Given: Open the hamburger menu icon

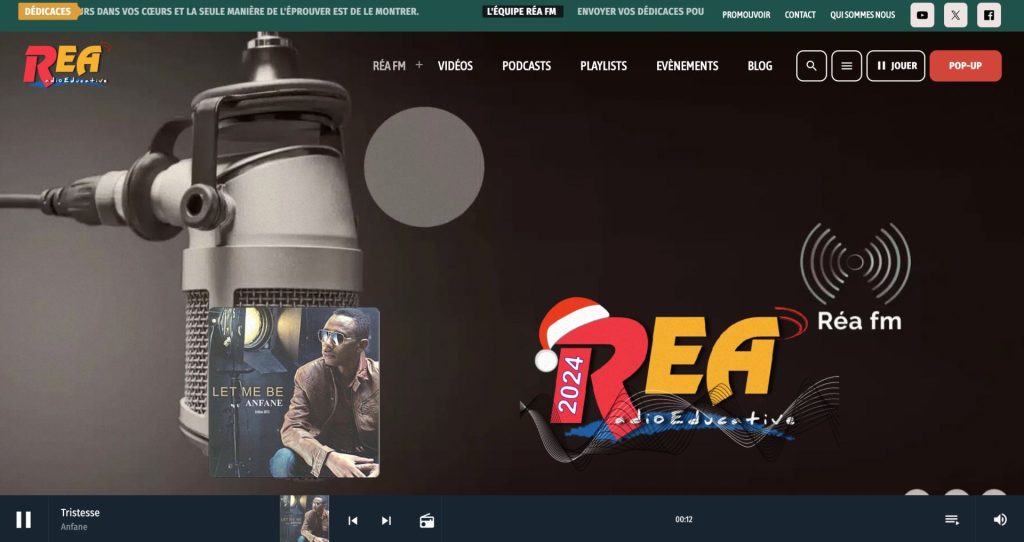Looking at the screenshot, I should (x=846, y=66).
